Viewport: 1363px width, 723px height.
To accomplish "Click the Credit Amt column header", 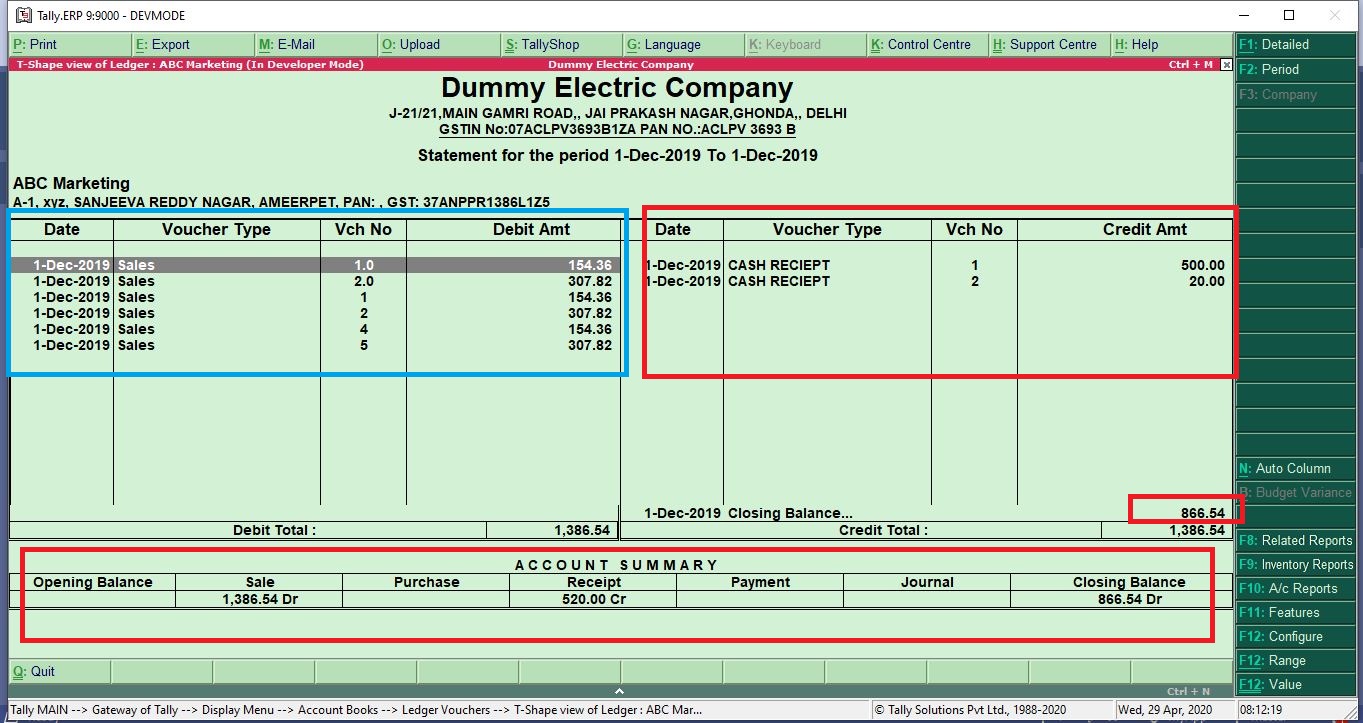I will coord(1145,229).
